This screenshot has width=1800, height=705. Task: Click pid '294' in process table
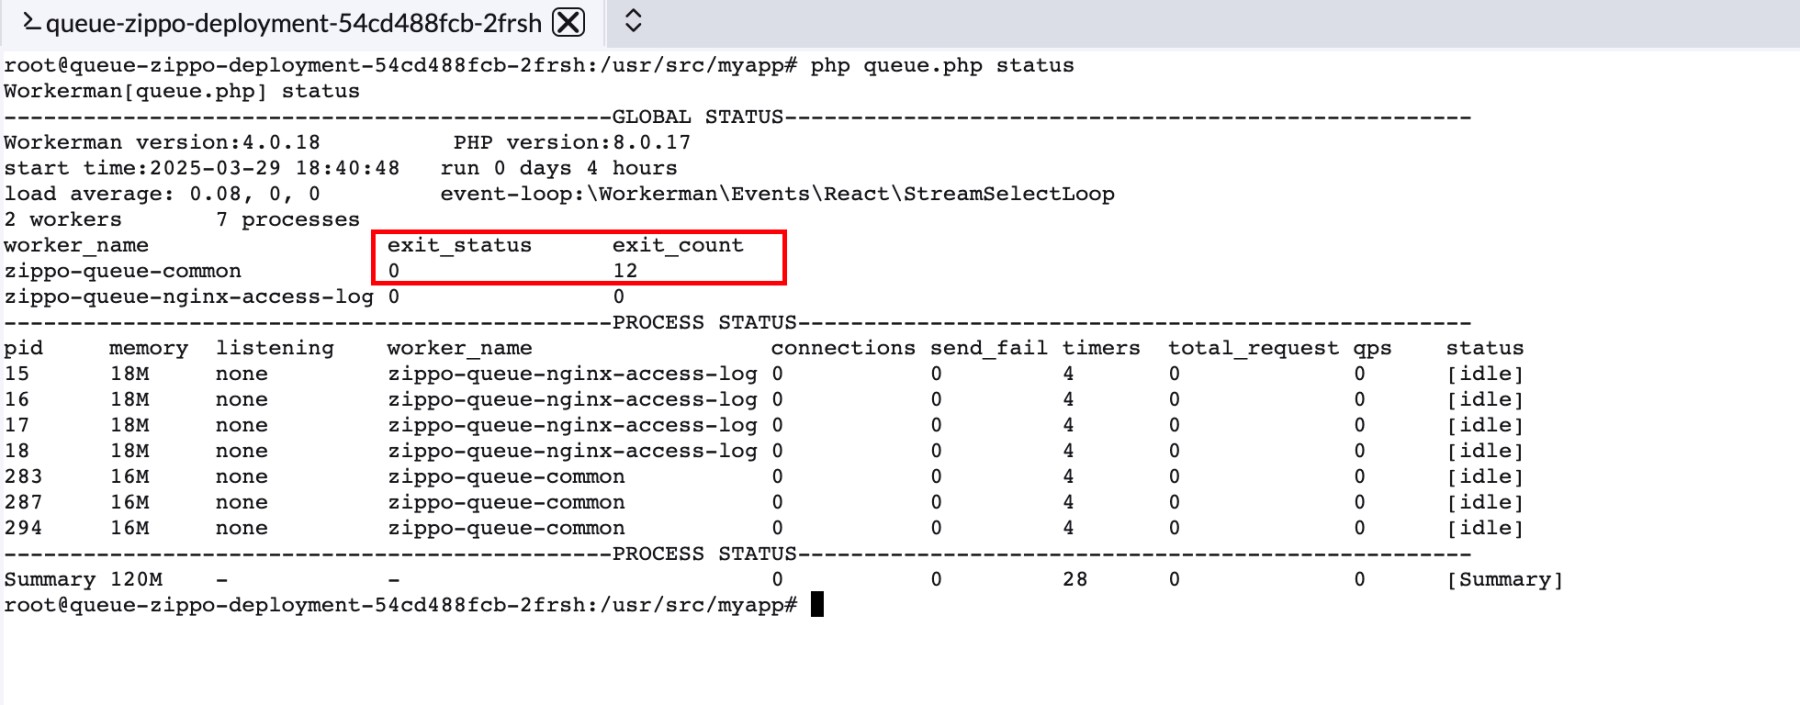point(23,528)
